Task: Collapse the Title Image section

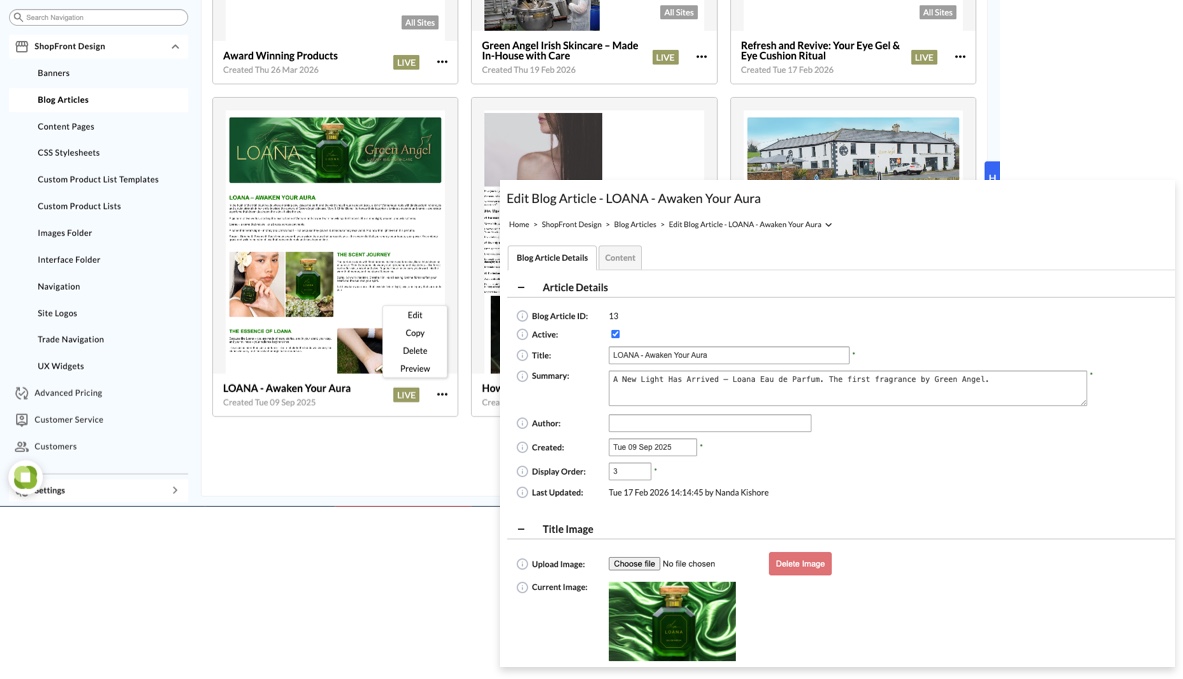Action: tap(521, 530)
